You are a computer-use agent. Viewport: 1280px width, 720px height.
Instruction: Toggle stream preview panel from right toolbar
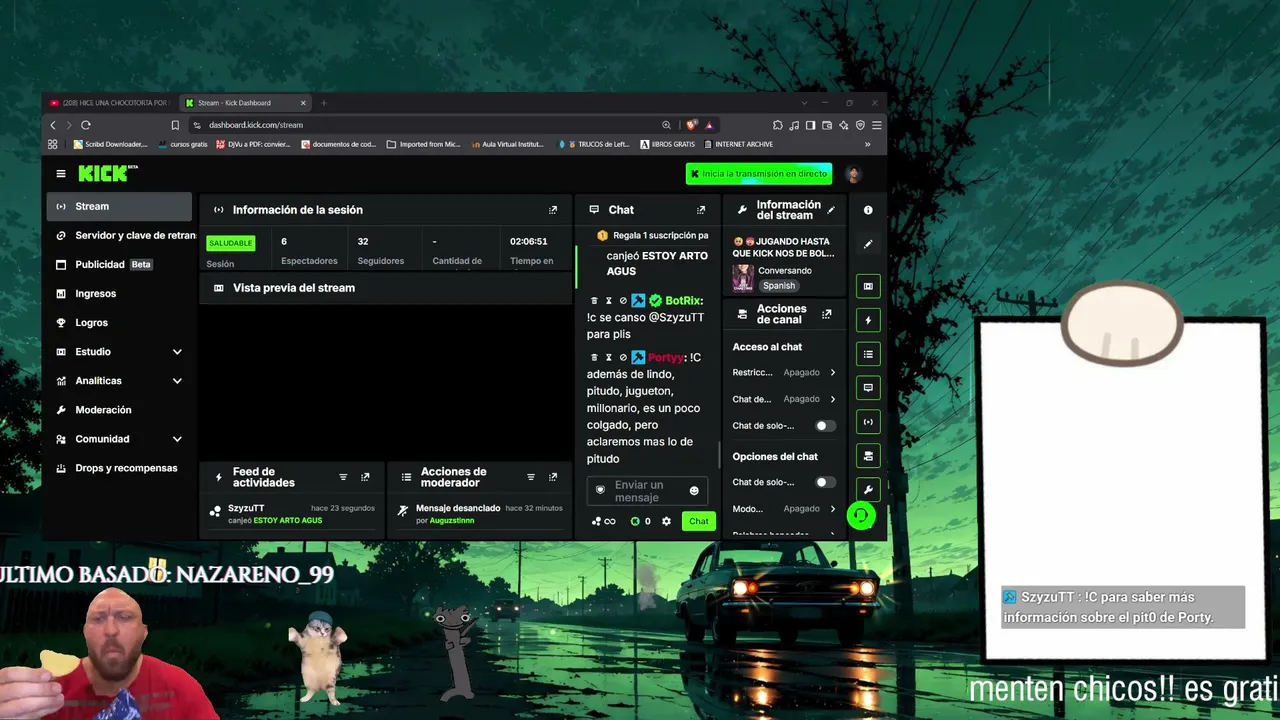click(868, 286)
